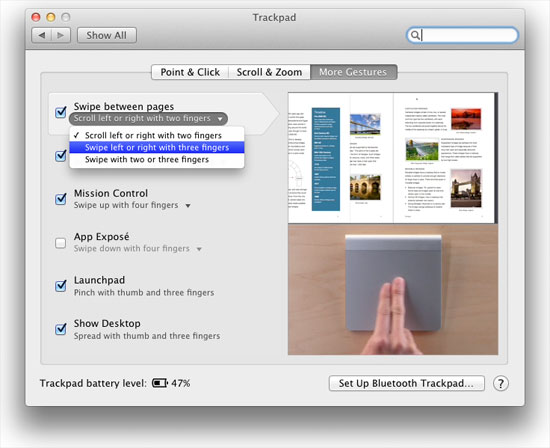Click the trackpad battery level icon
The width and height of the screenshot is (550, 448).
tap(160, 383)
